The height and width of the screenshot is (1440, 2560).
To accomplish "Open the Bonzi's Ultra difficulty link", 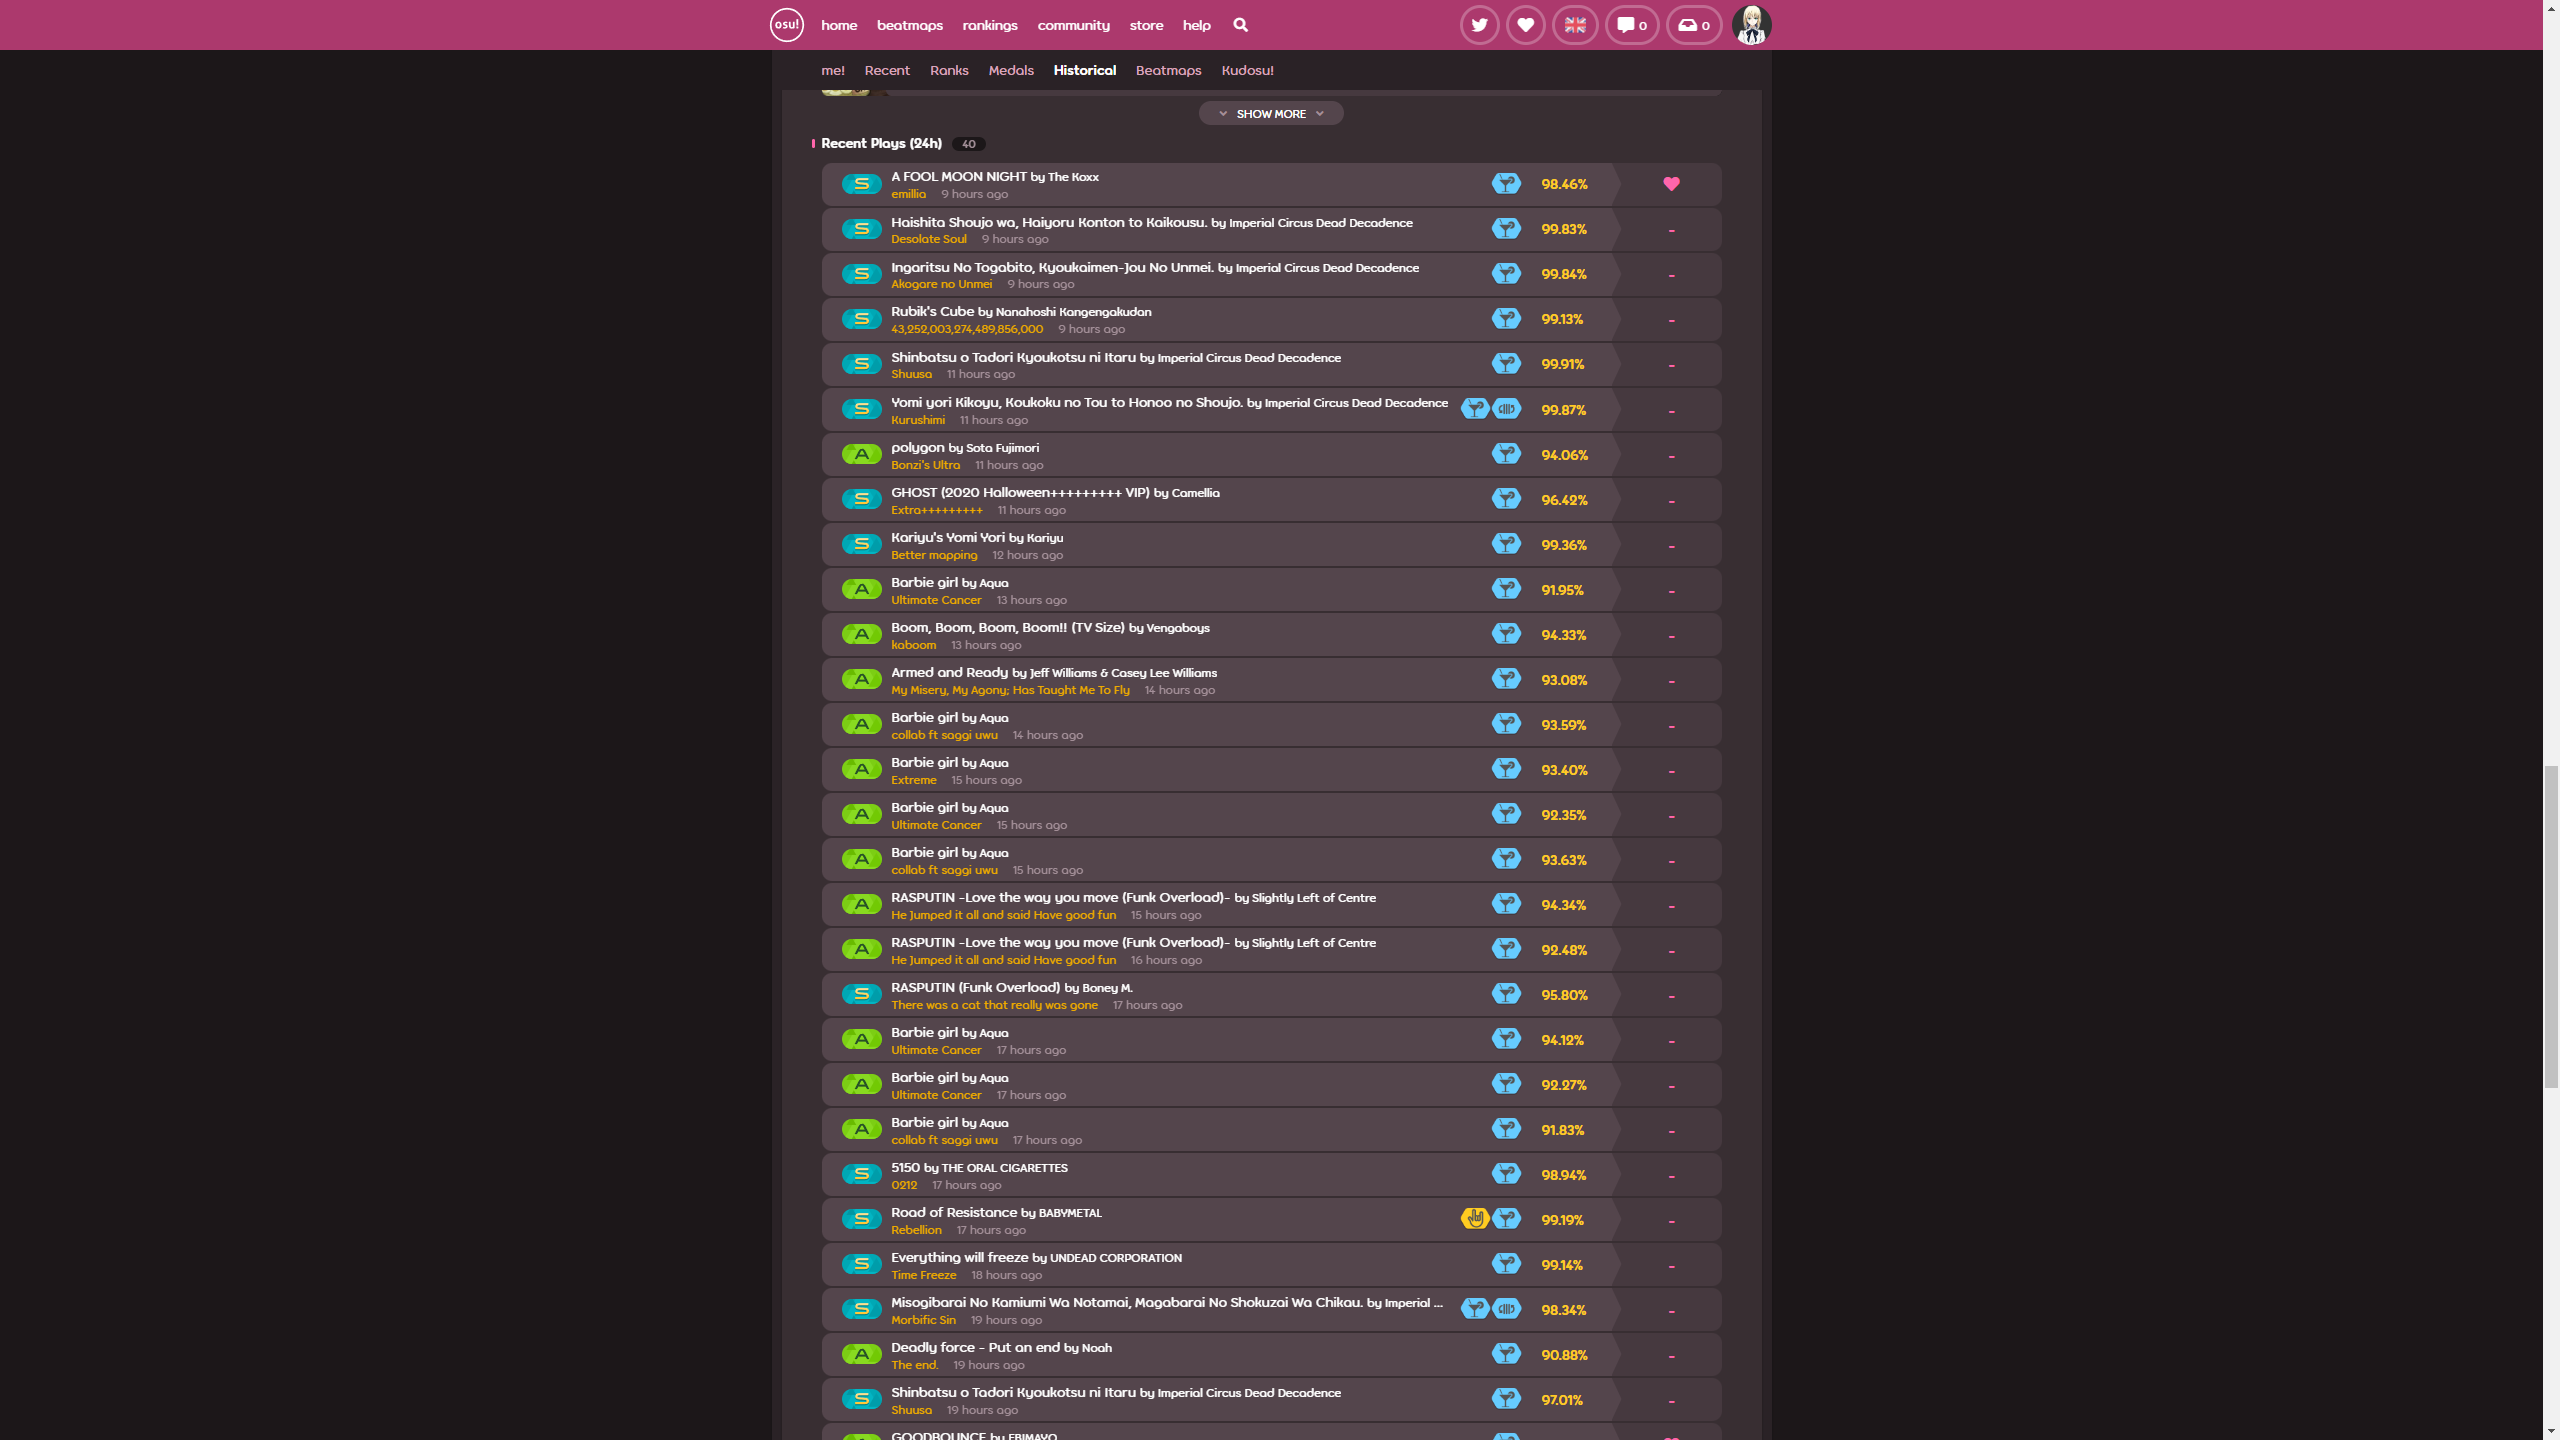I will coord(925,465).
